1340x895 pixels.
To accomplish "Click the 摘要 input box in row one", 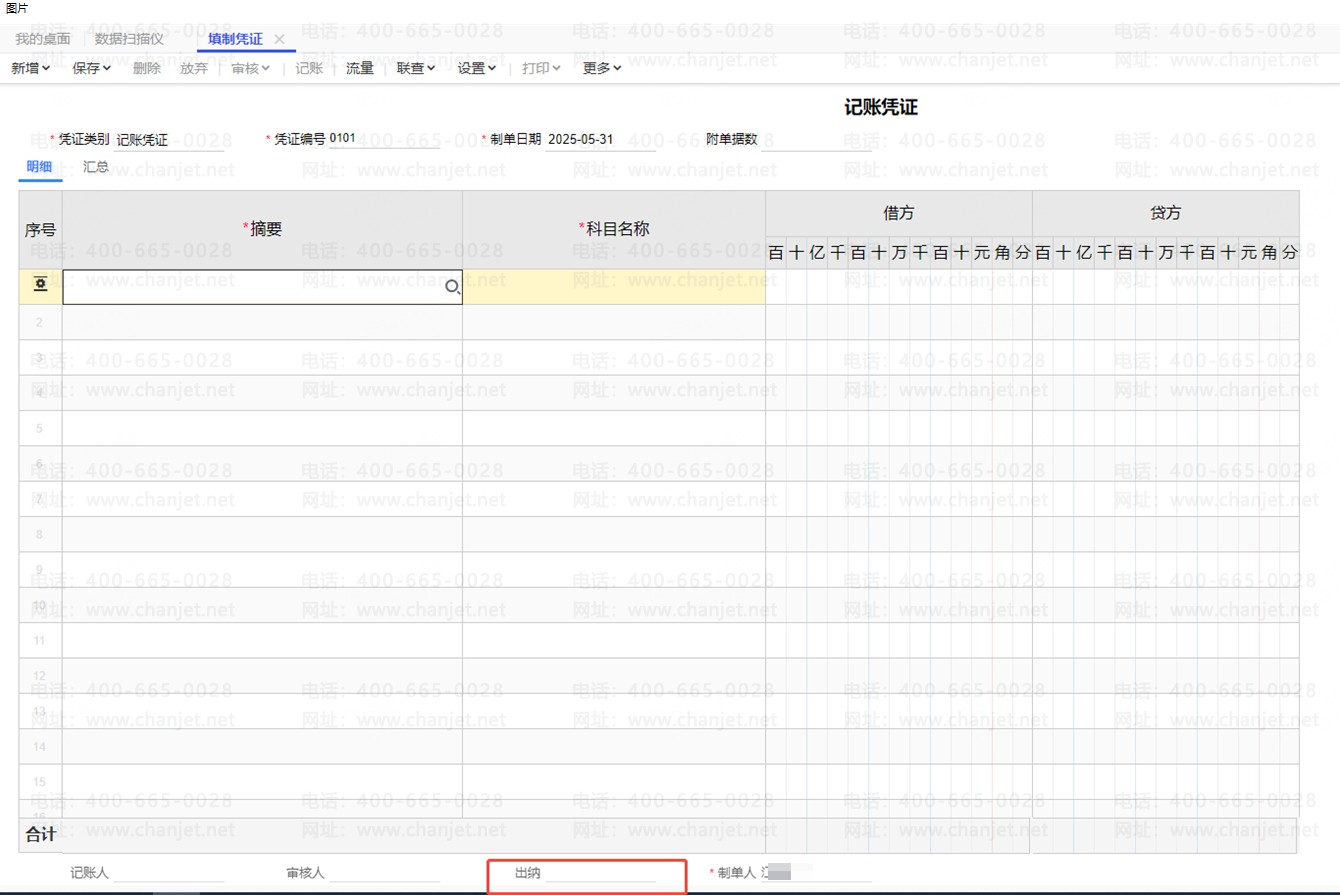I will [x=250, y=287].
